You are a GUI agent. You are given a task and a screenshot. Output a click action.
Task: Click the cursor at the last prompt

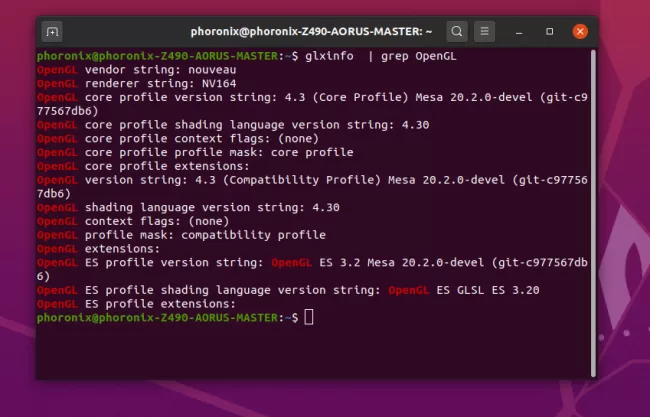309,318
